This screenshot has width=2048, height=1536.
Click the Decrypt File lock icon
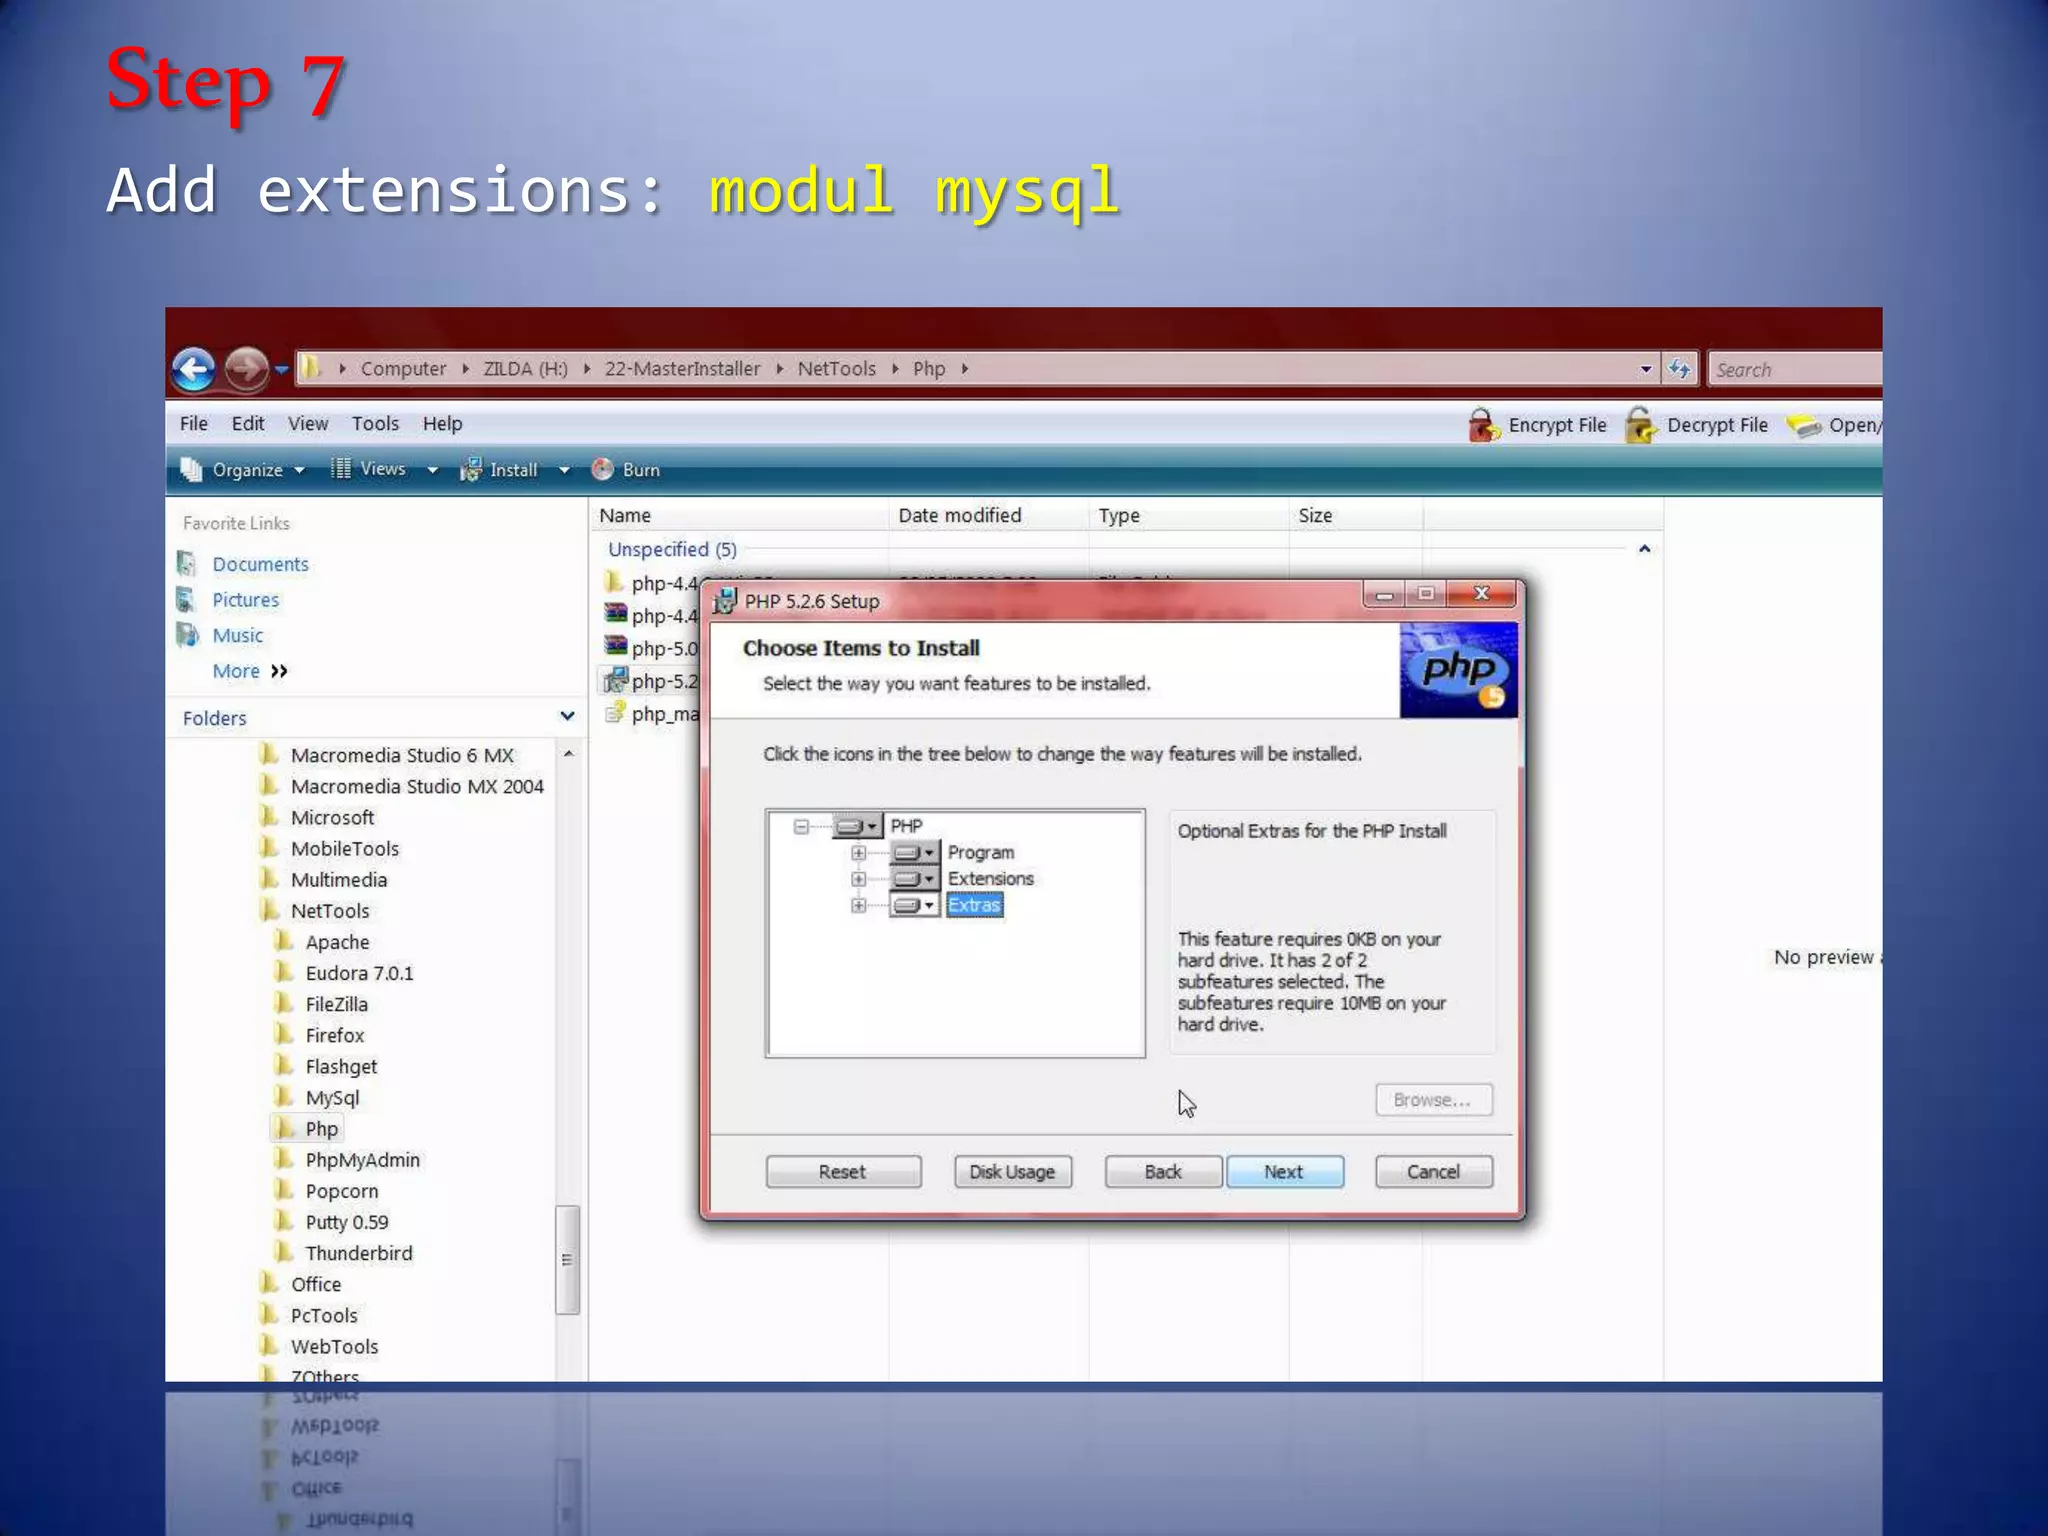(1640, 425)
